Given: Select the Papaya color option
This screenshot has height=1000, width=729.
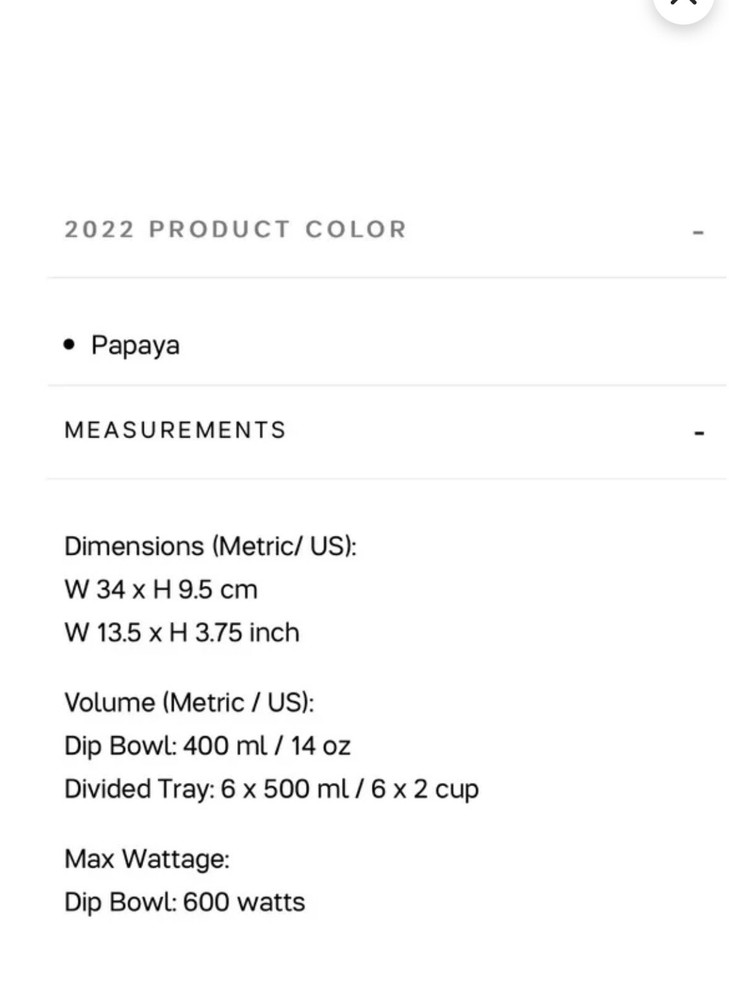Looking at the screenshot, I should pos(135,345).
